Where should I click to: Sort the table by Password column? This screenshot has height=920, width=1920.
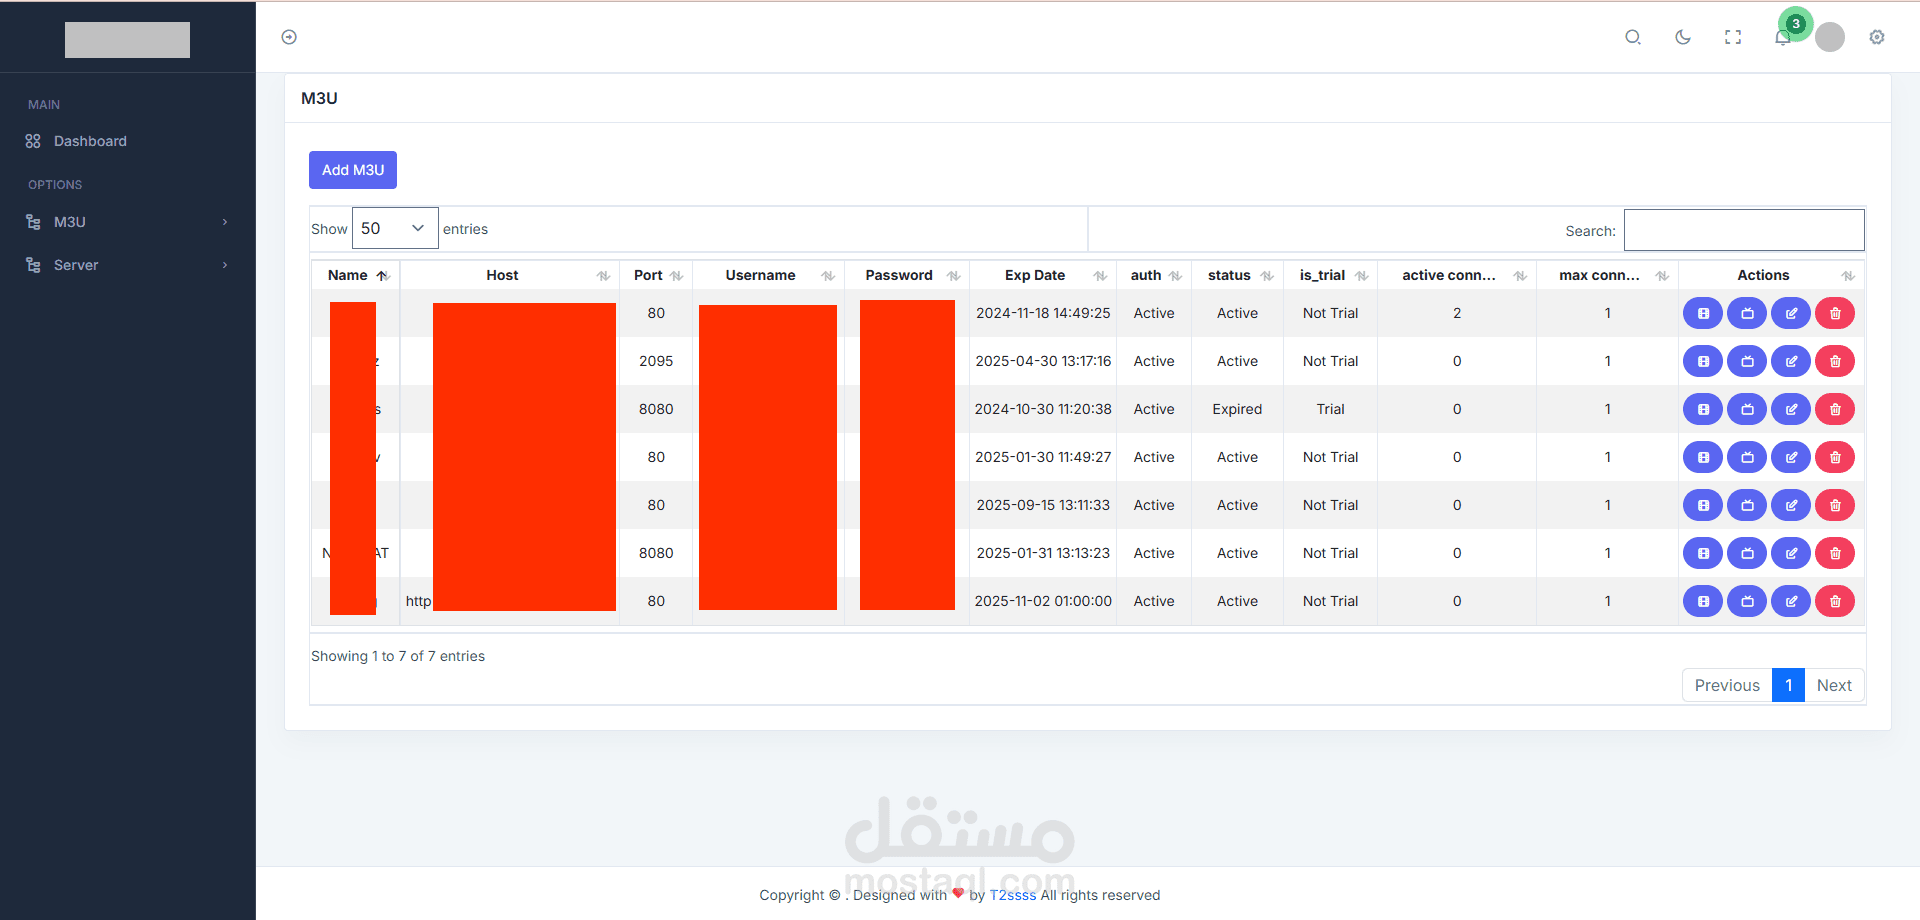tap(907, 275)
